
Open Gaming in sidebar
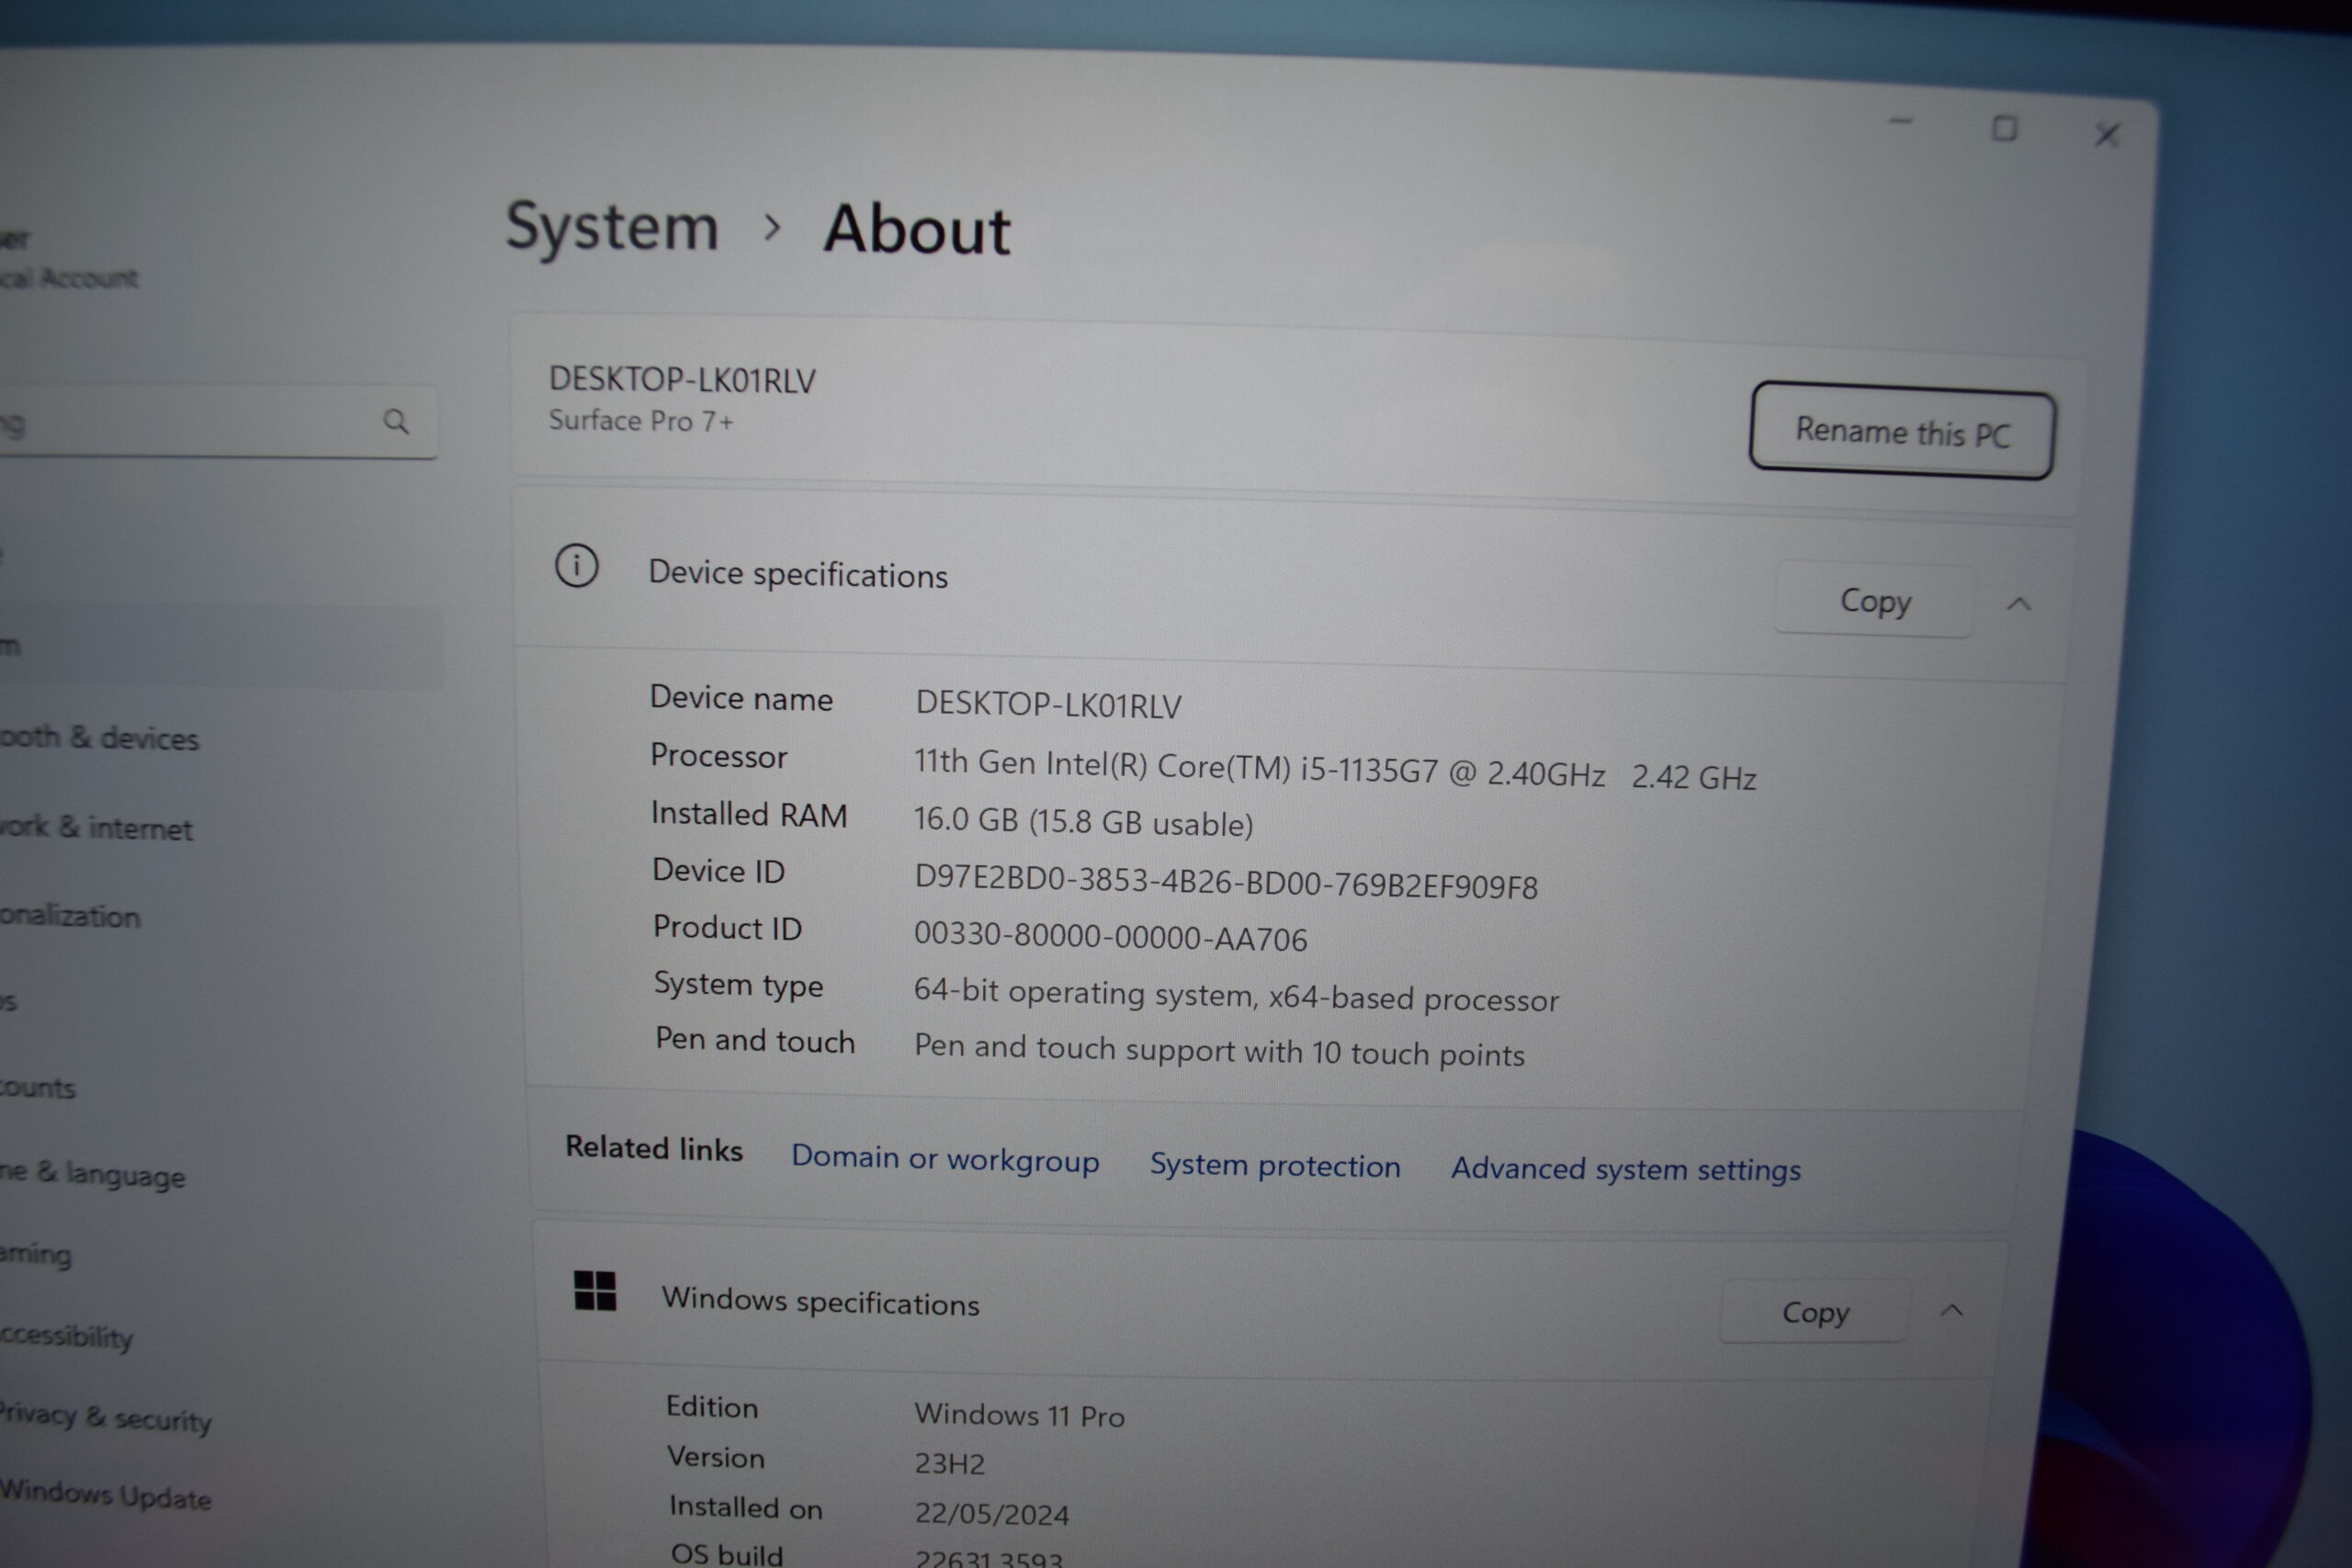36,1255
